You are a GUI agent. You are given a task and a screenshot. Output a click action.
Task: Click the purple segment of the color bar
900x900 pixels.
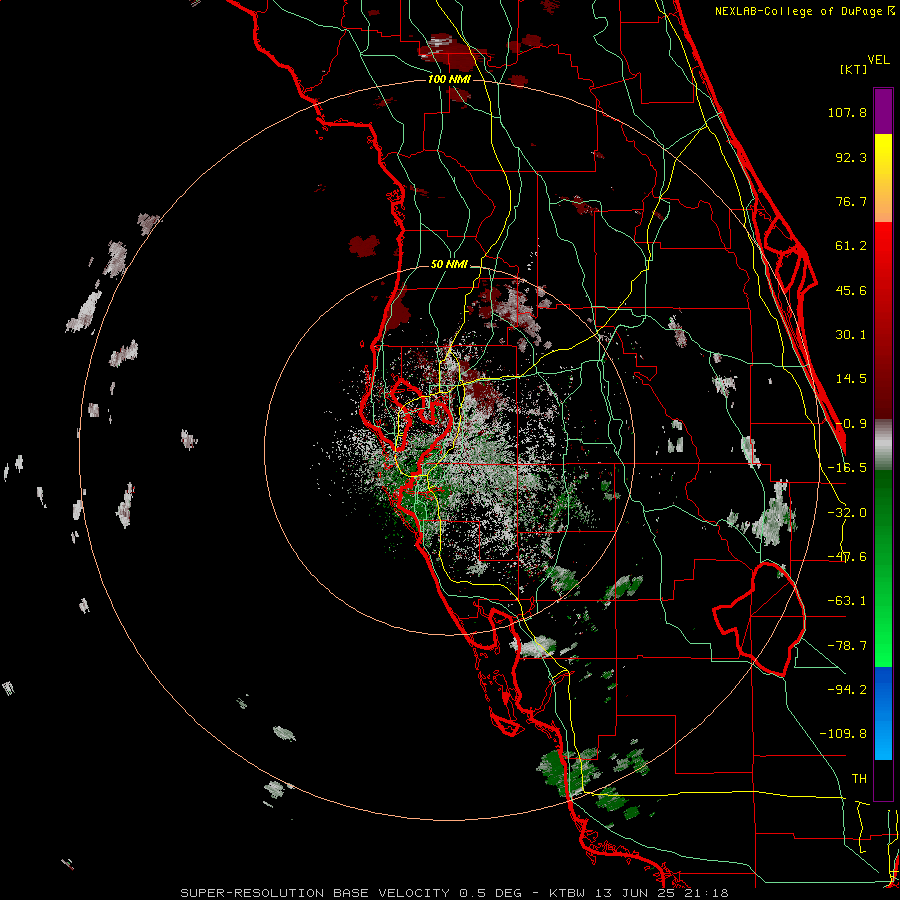click(x=883, y=111)
